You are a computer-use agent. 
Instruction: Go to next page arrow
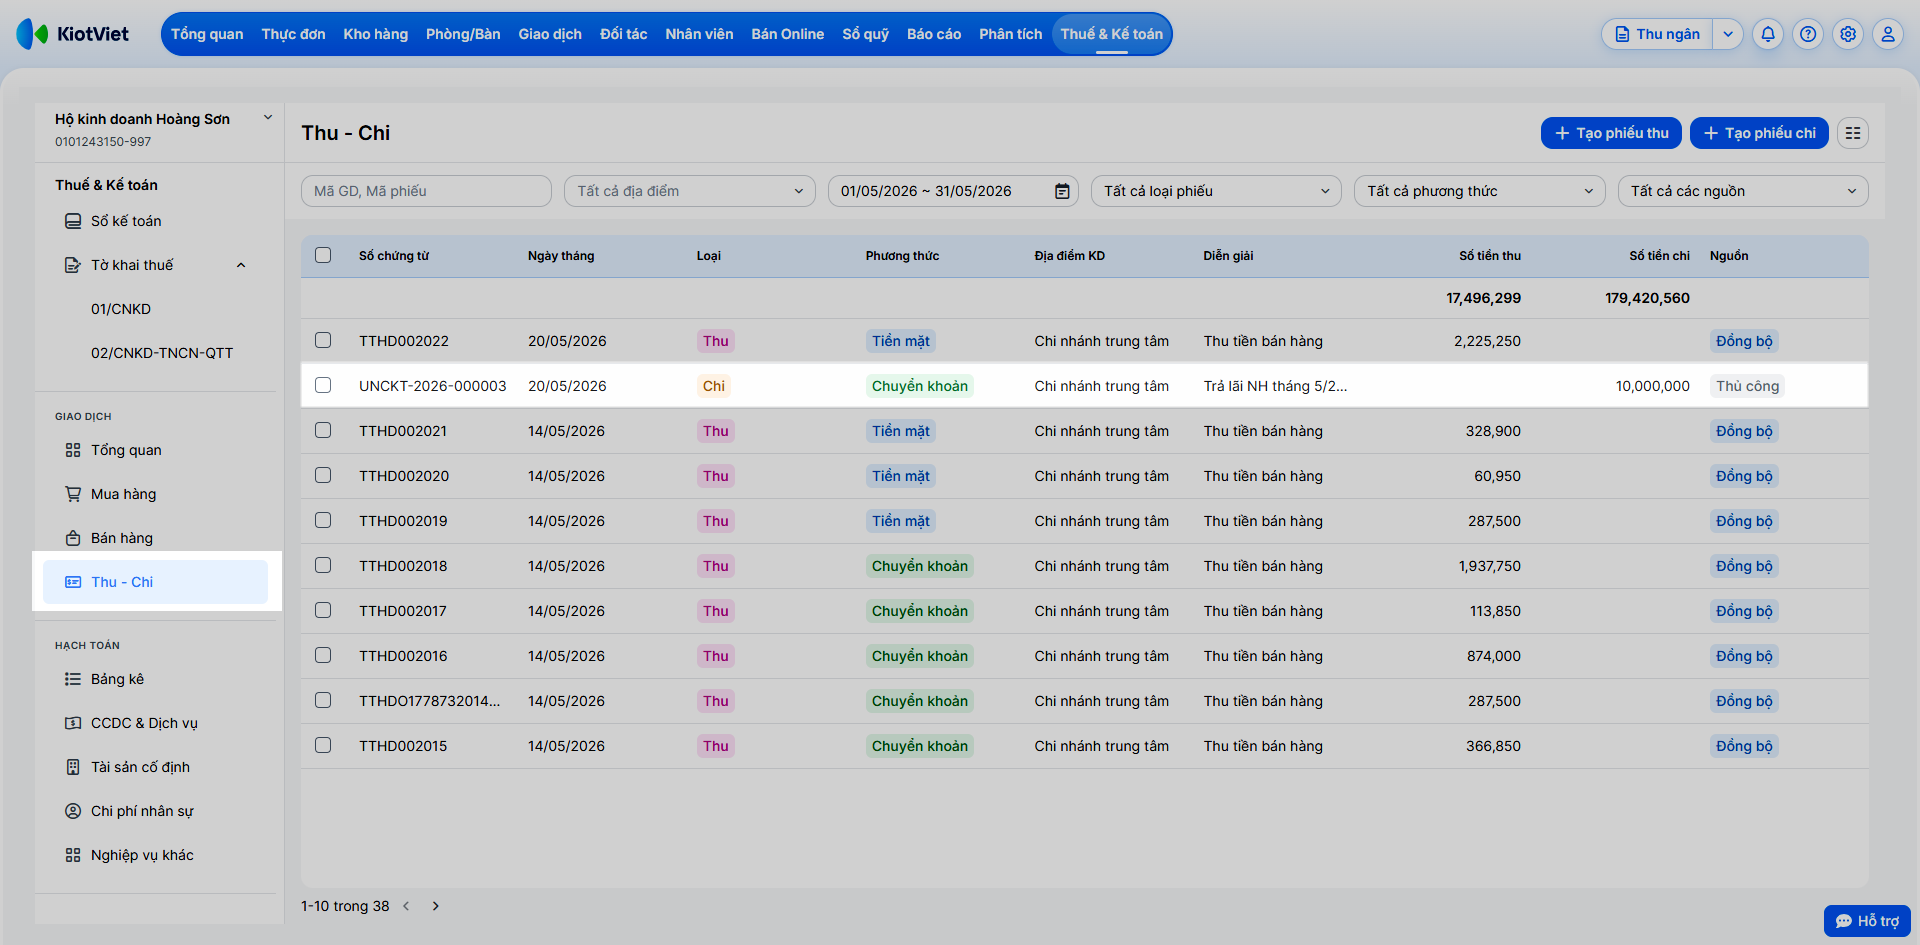[435, 906]
